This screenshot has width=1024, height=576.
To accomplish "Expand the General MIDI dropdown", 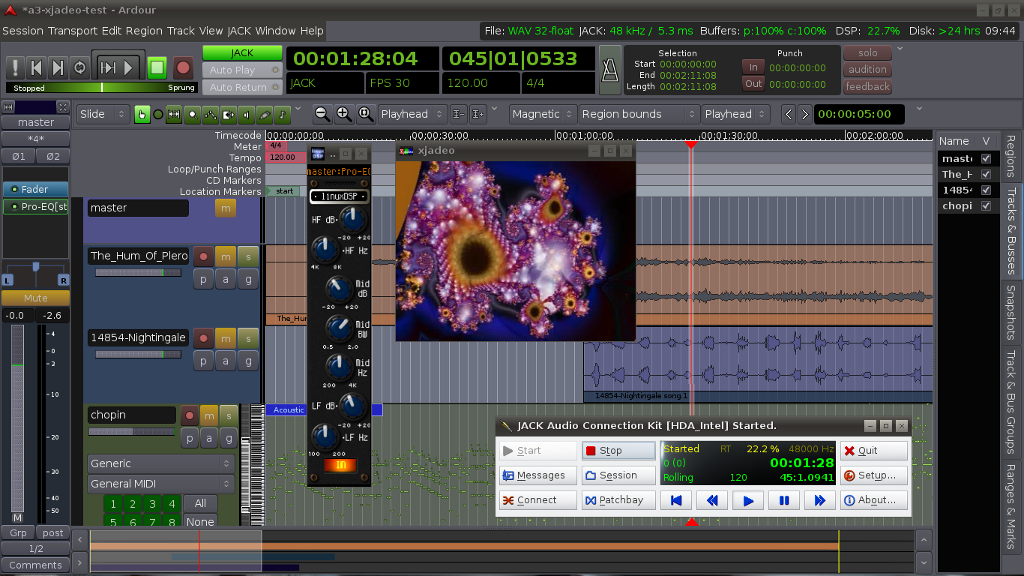I will point(160,484).
